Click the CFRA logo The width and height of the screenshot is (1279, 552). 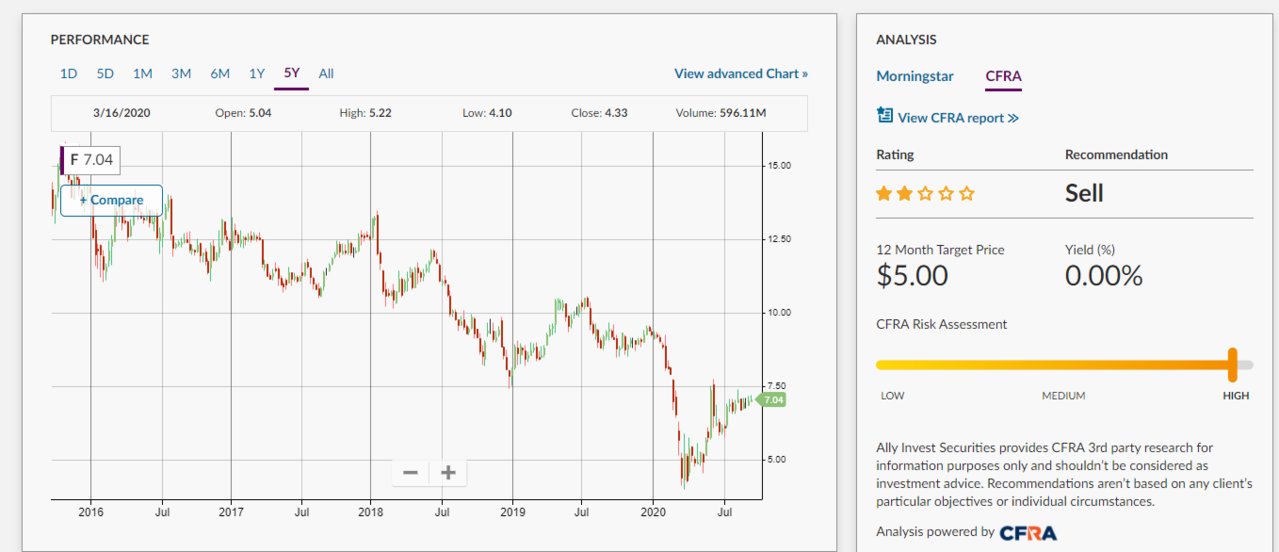(x=1028, y=532)
